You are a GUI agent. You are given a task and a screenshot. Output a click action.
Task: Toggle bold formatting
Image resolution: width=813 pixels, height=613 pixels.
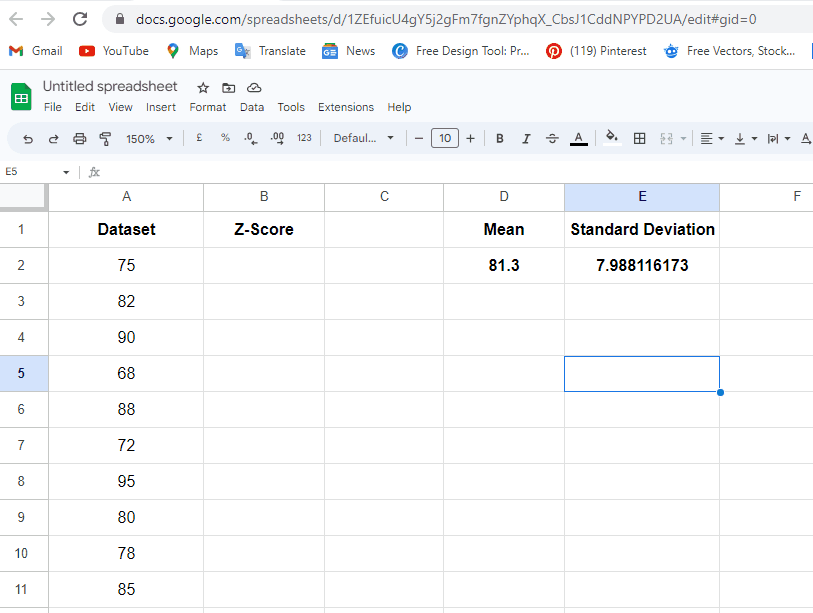500,138
